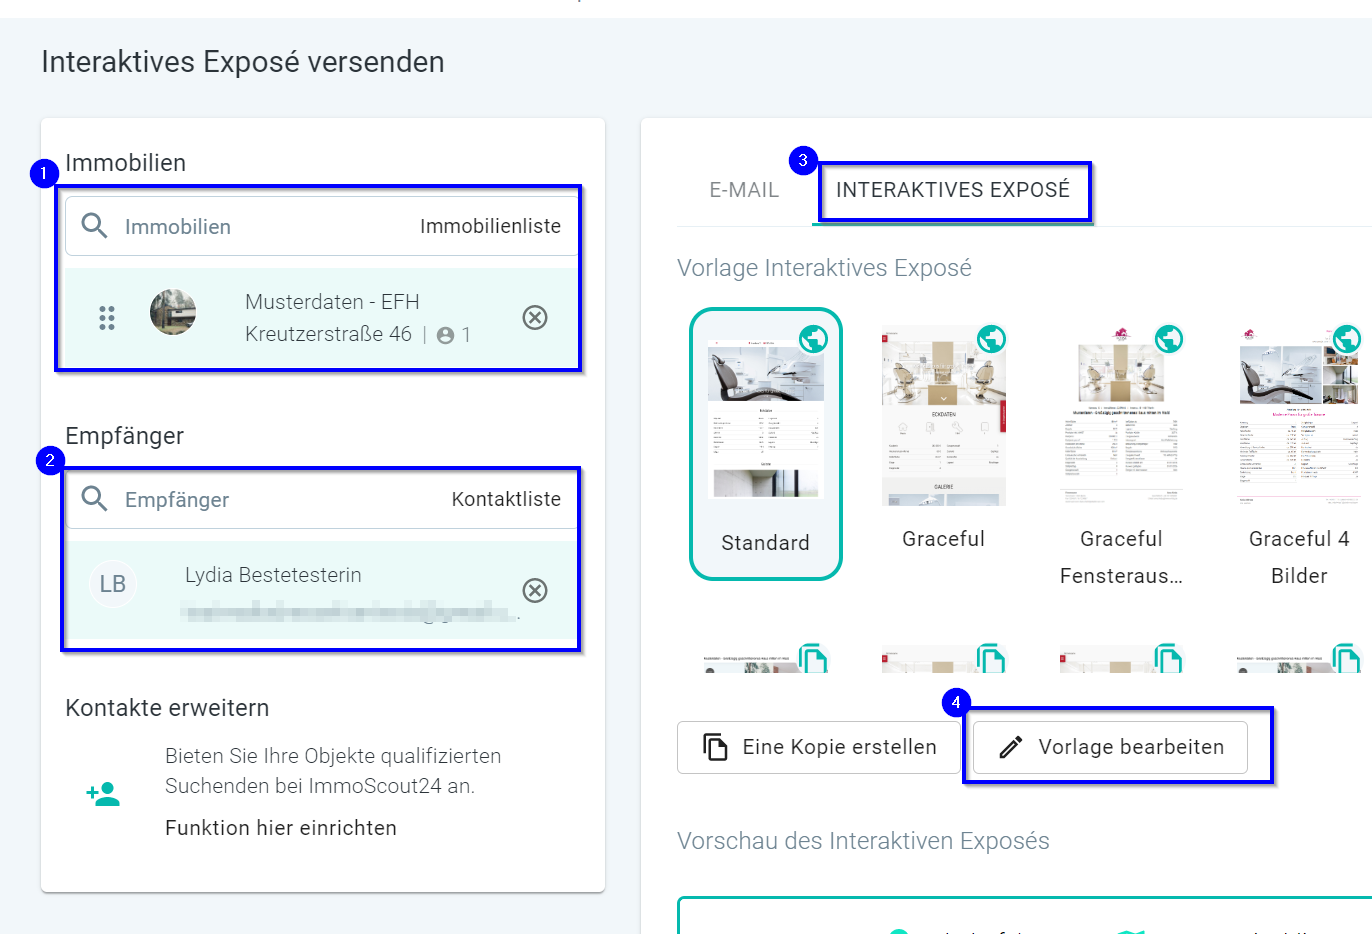Click the Musterdaten property photo thumbnail

173,313
